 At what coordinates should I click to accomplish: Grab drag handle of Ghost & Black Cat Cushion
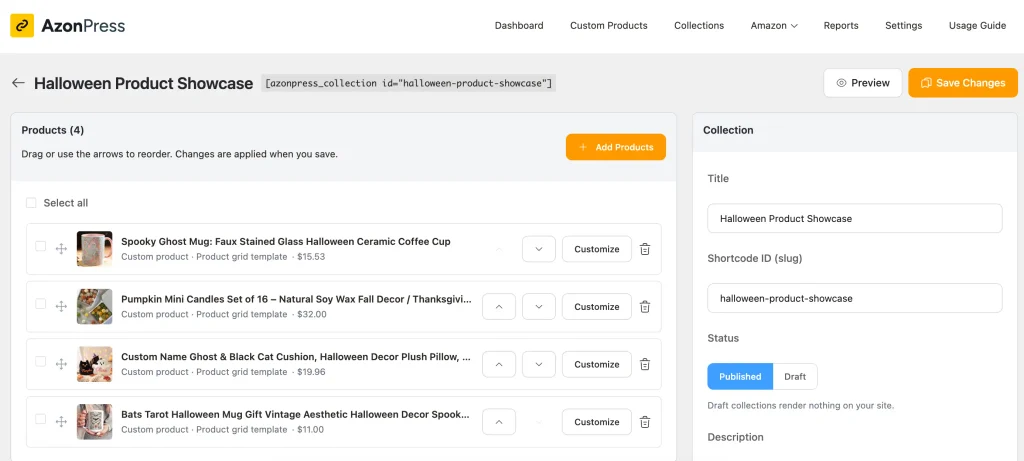[61, 364]
